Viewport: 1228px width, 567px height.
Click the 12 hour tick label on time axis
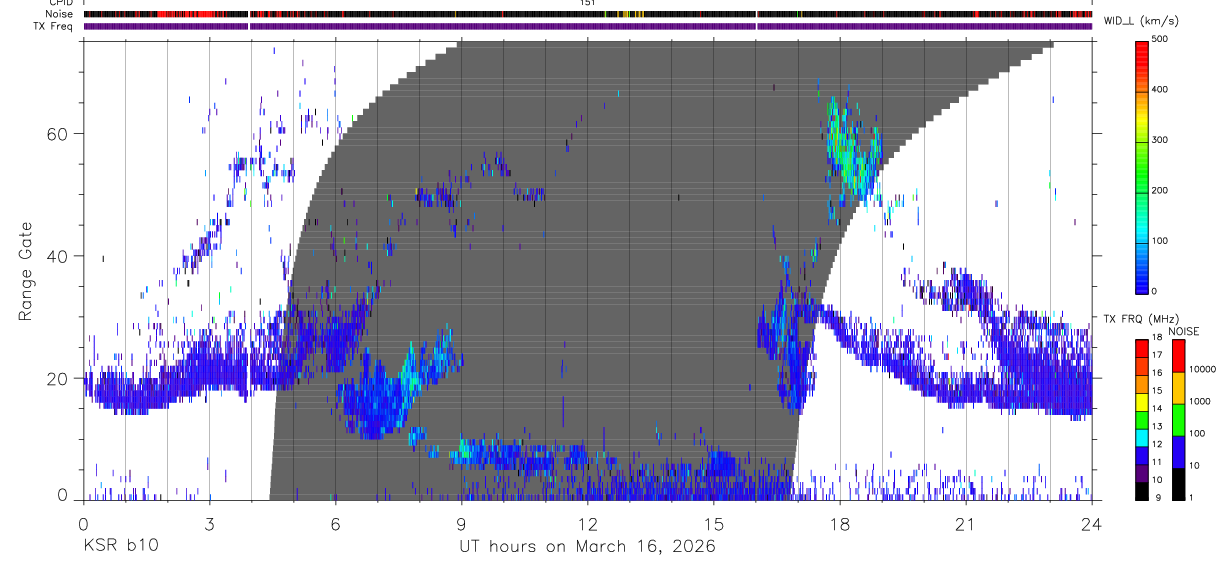click(x=588, y=524)
